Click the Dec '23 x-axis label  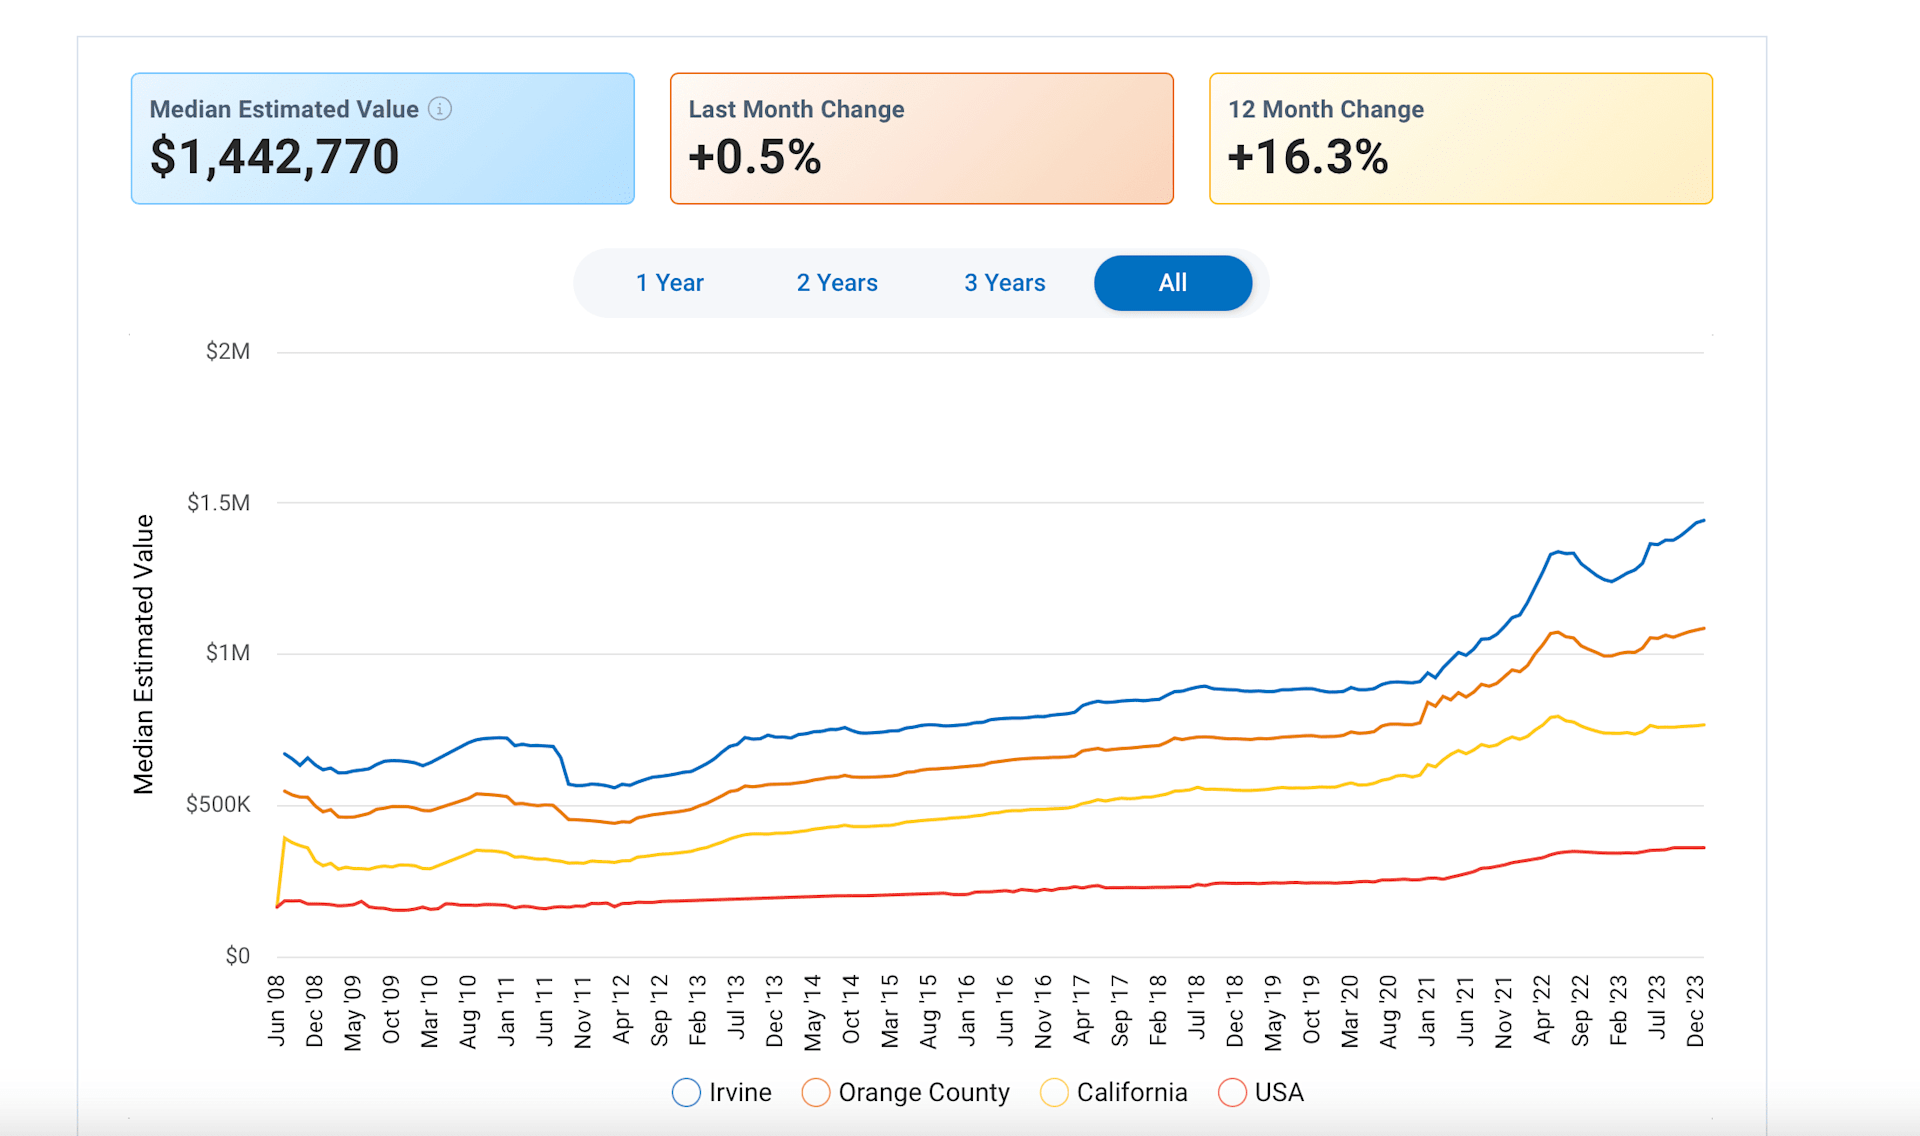[x=1695, y=1012]
